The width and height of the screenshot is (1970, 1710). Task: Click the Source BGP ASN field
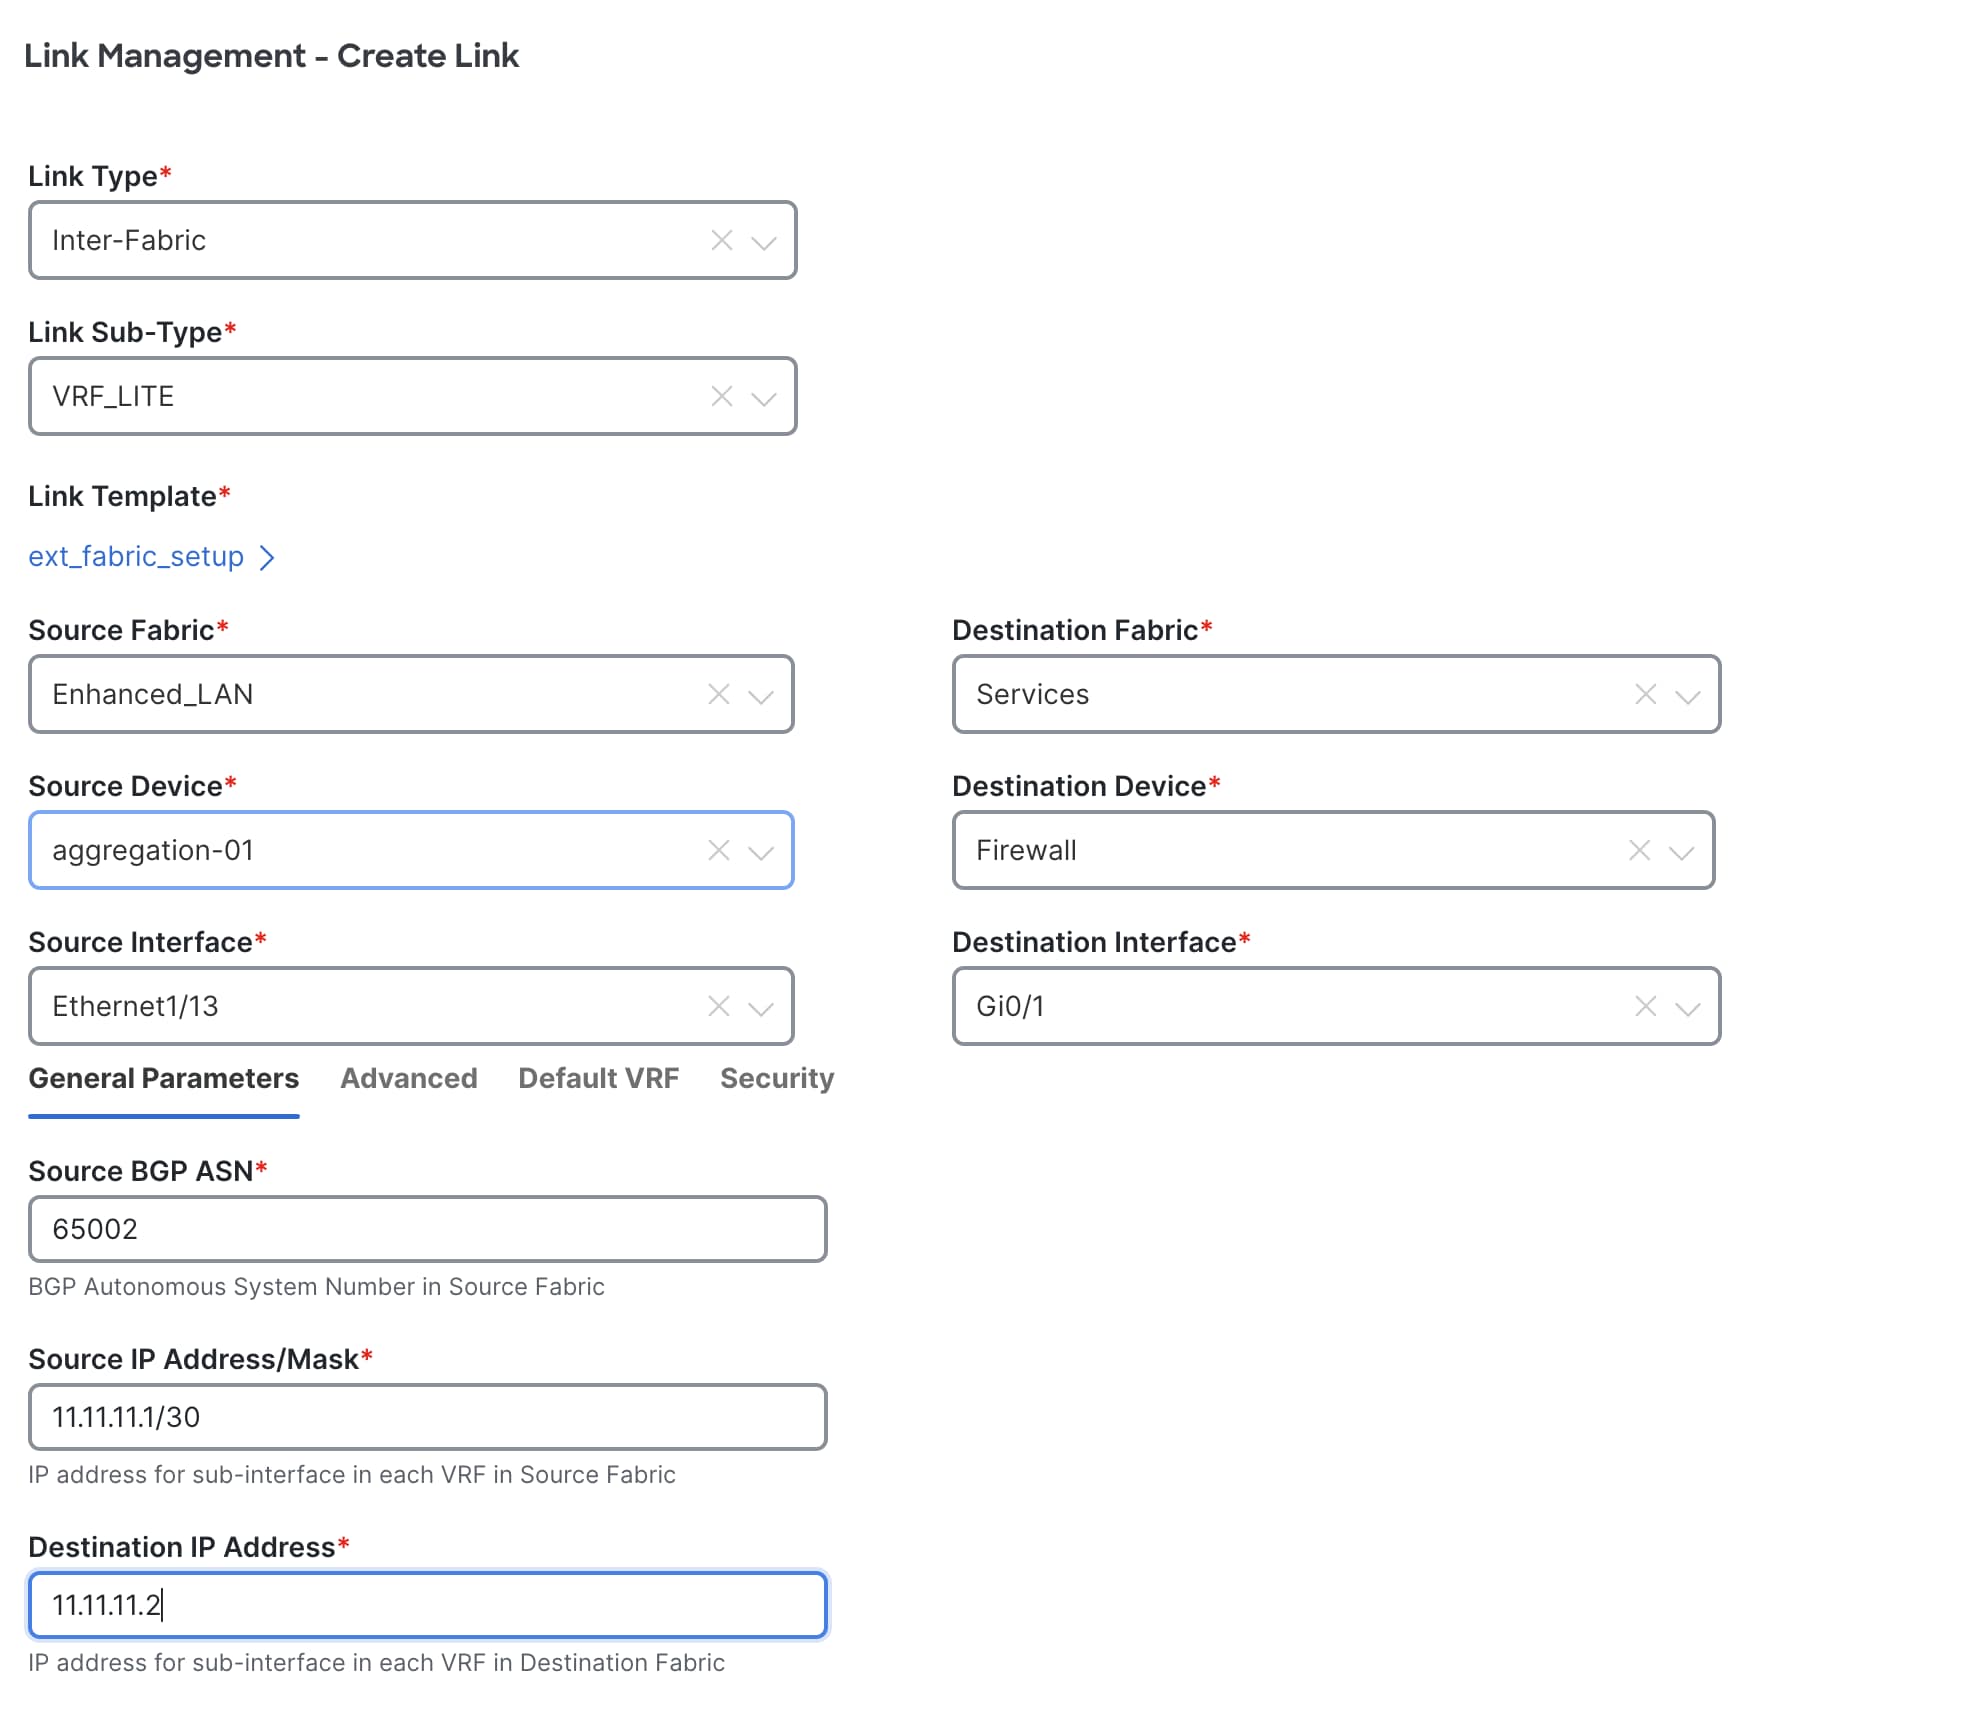427,1229
